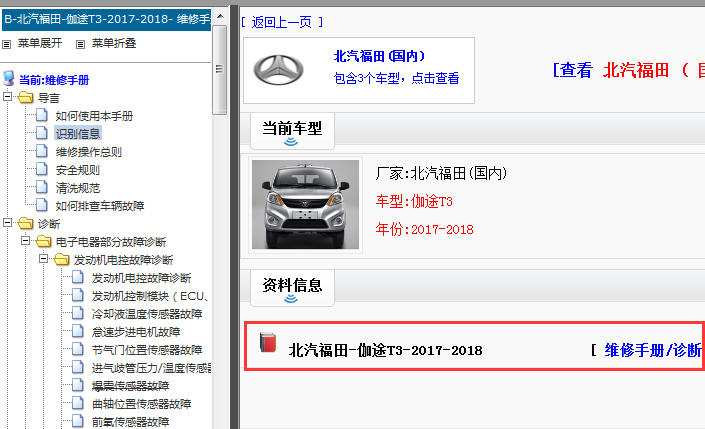Open 曲轴位置传感器故障 tree item
The width and height of the screenshot is (705, 429).
pyautogui.click(x=142, y=404)
